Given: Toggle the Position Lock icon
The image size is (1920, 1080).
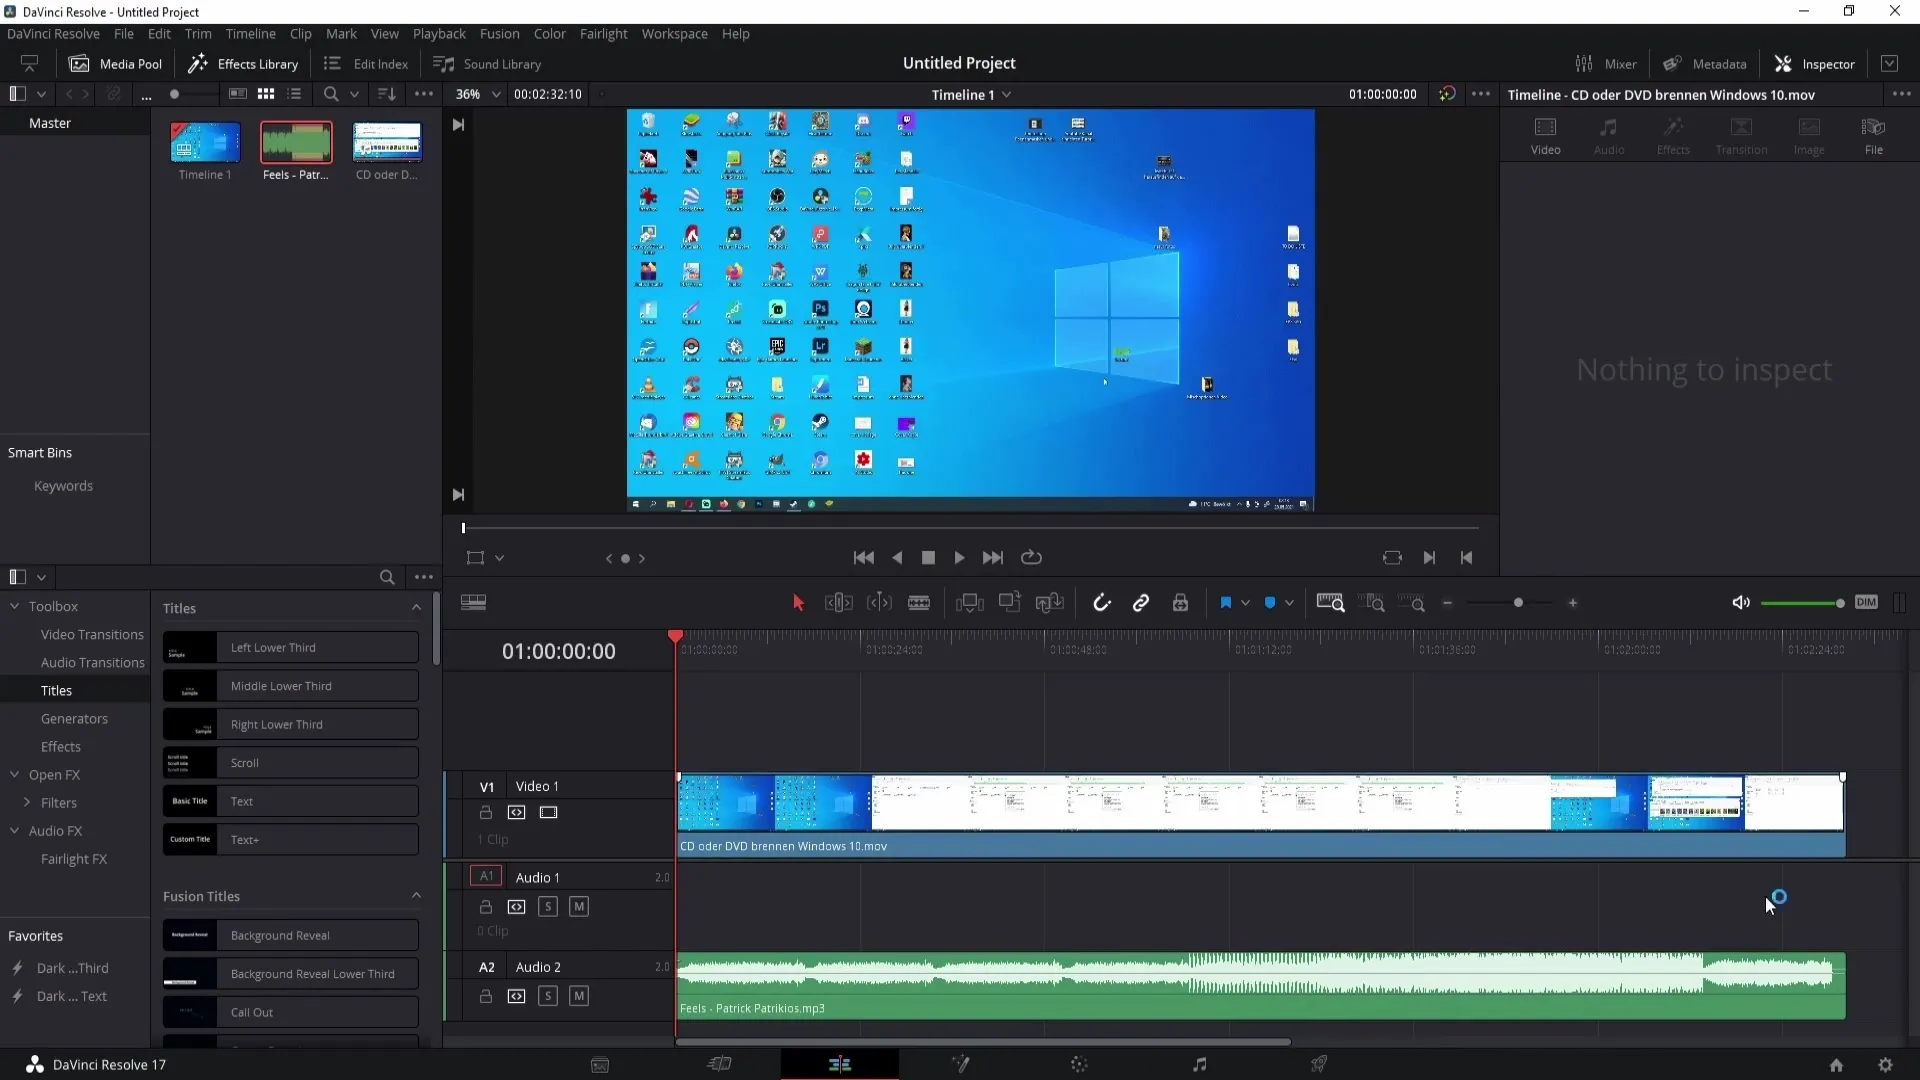Looking at the screenshot, I should (1180, 603).
